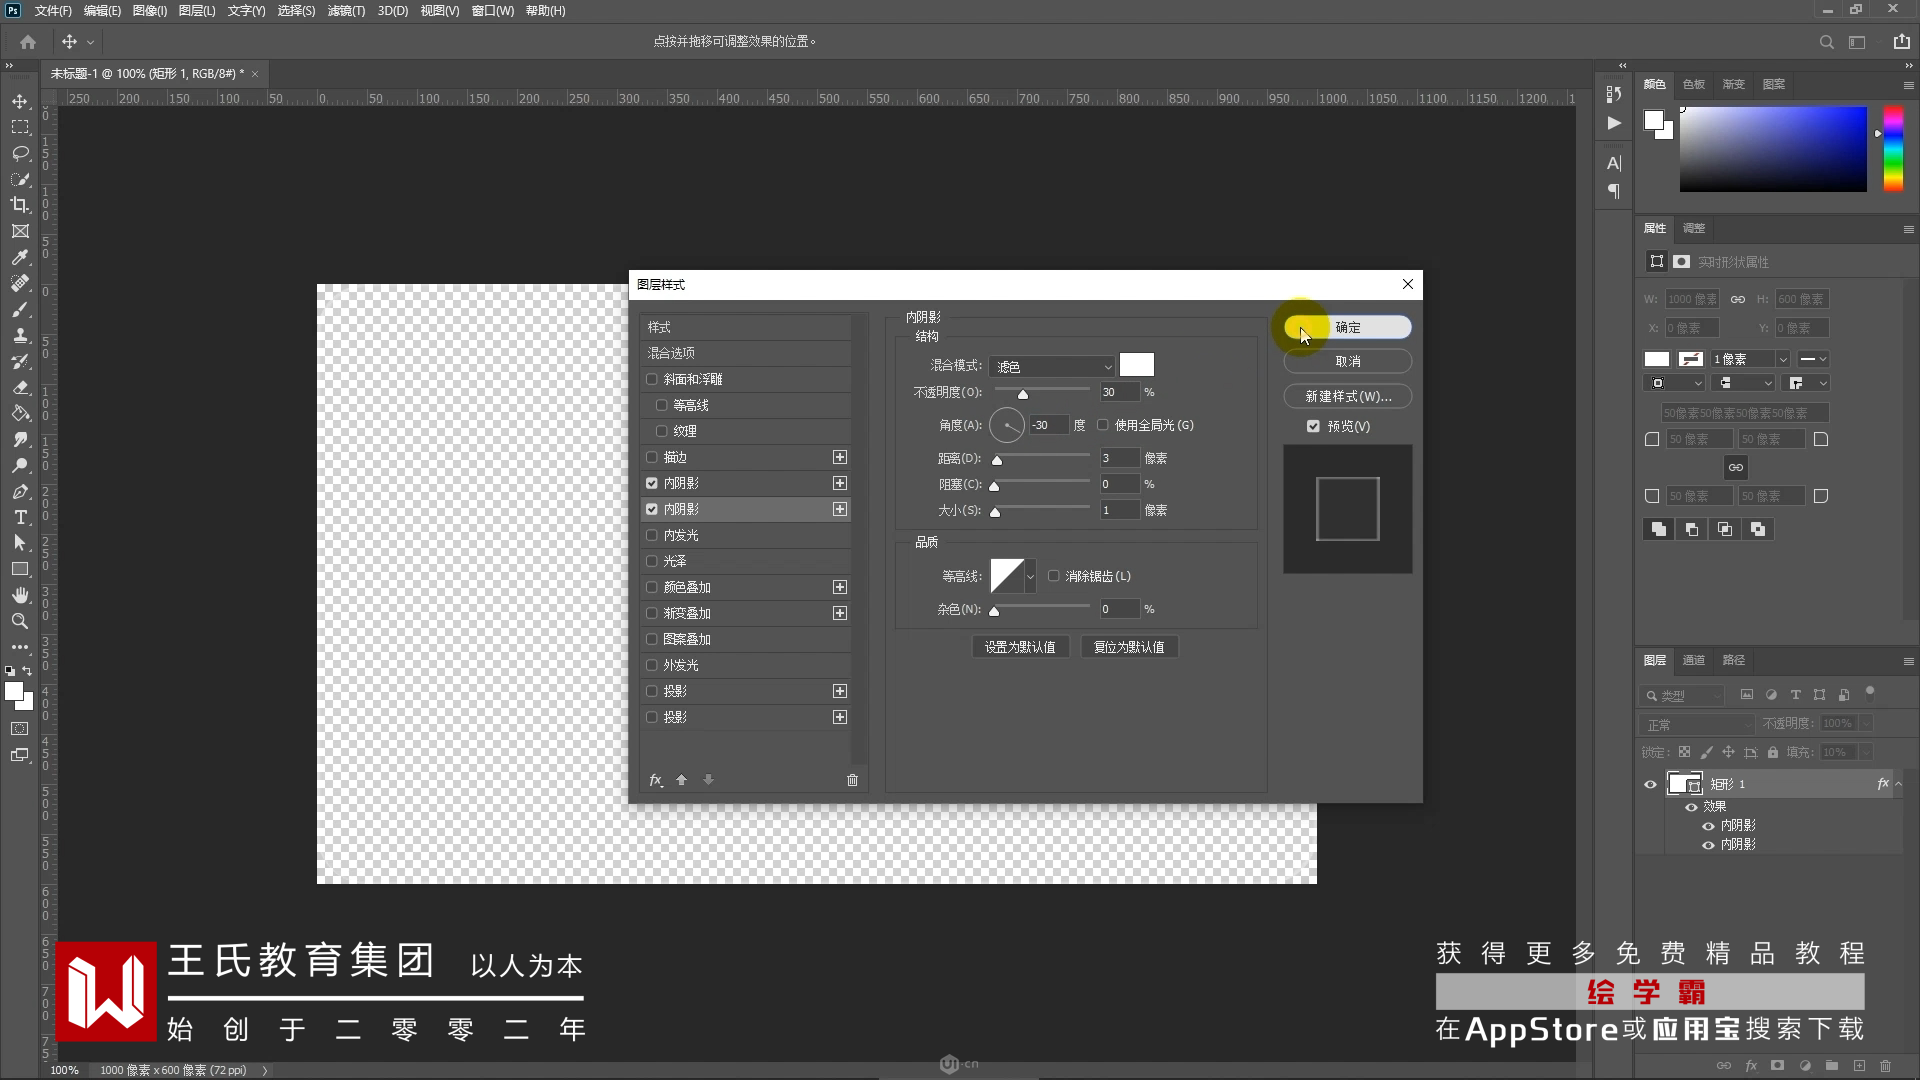Select the Crop tool in toolbar

(x=20, y=205)
